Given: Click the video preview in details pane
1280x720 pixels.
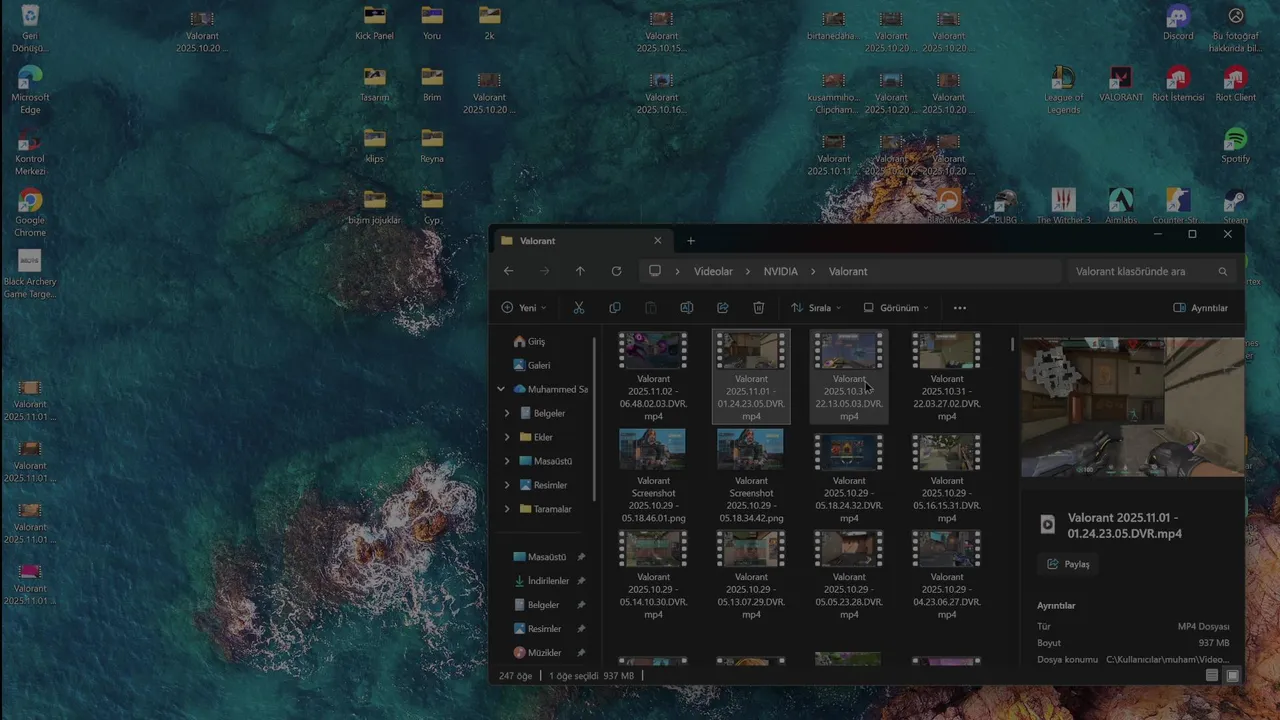Looking at the screenshot, I should pos(1131,407).
